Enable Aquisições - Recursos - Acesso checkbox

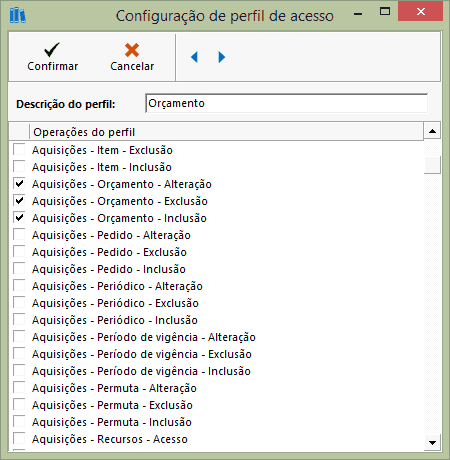point(19,439)
